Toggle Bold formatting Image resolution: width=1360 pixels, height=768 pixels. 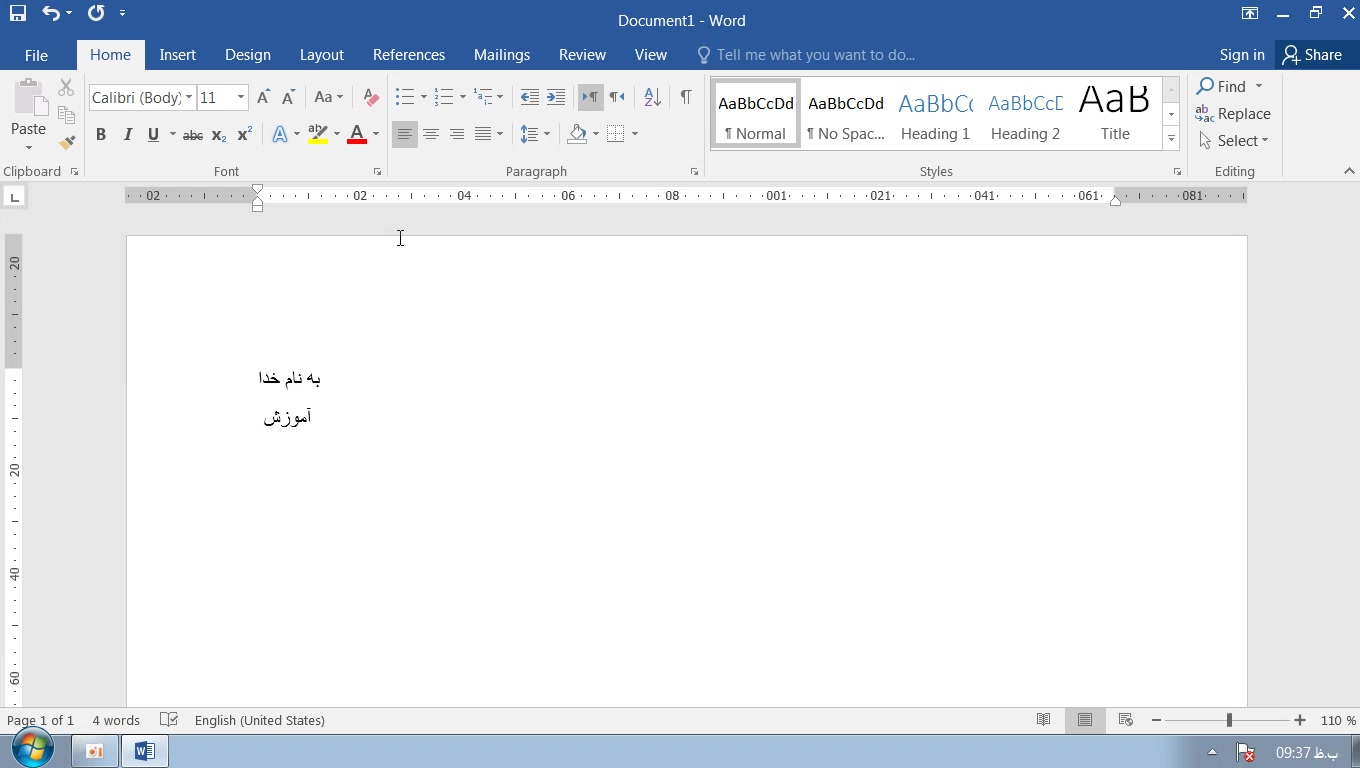tap(101, 134)
